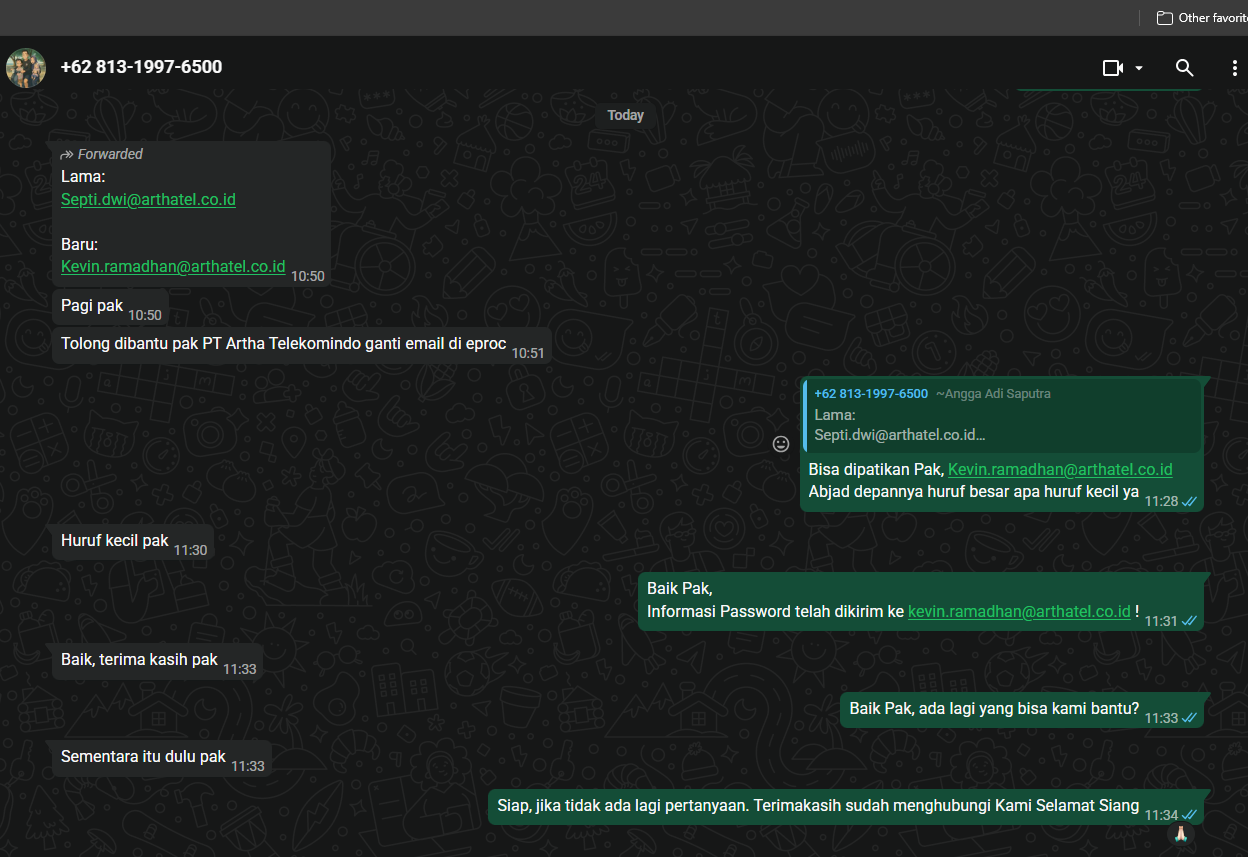This screenshot has width=1248, height=857.
Task: Select the 'Sementara itu dulu pak' message
Action: [x=162, y=758]
